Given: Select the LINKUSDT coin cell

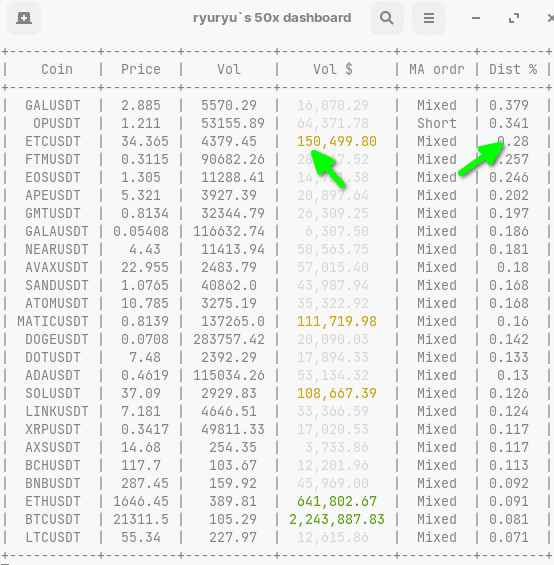Looking at the screenshot, I should pos(57,411).
